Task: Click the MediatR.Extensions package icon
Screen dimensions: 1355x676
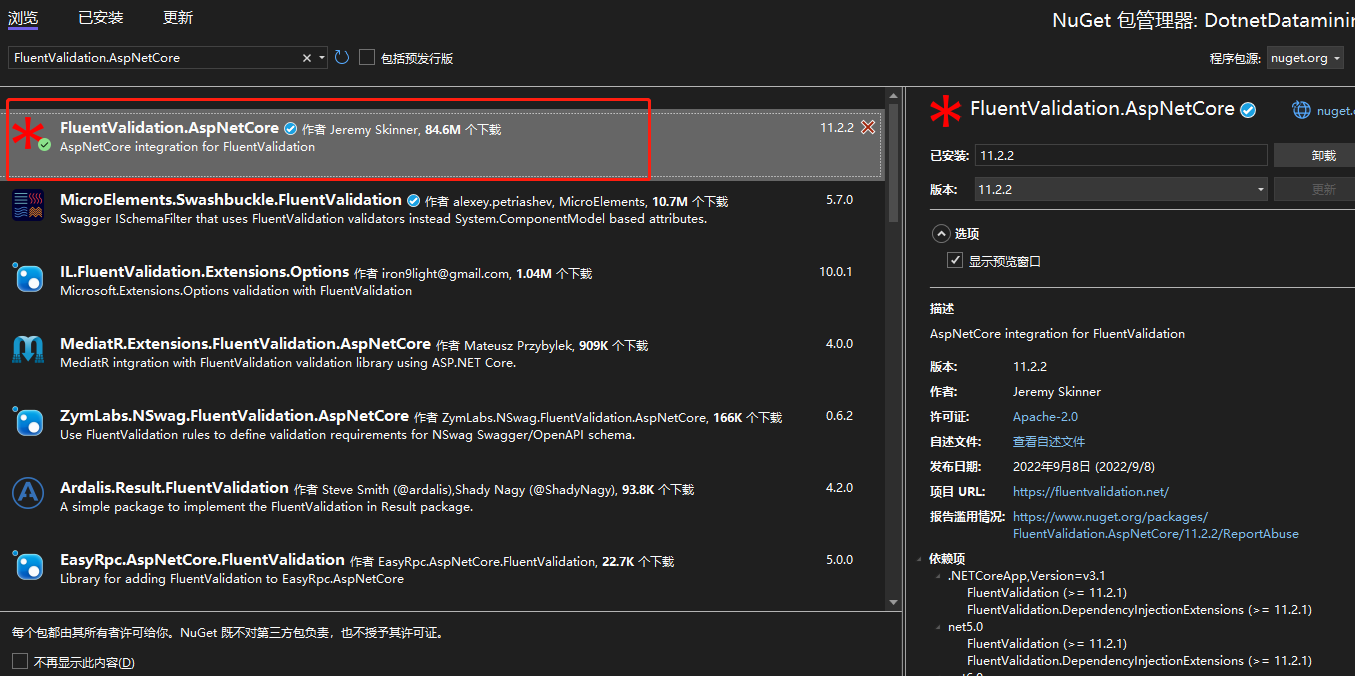Action: coord(28,349)
